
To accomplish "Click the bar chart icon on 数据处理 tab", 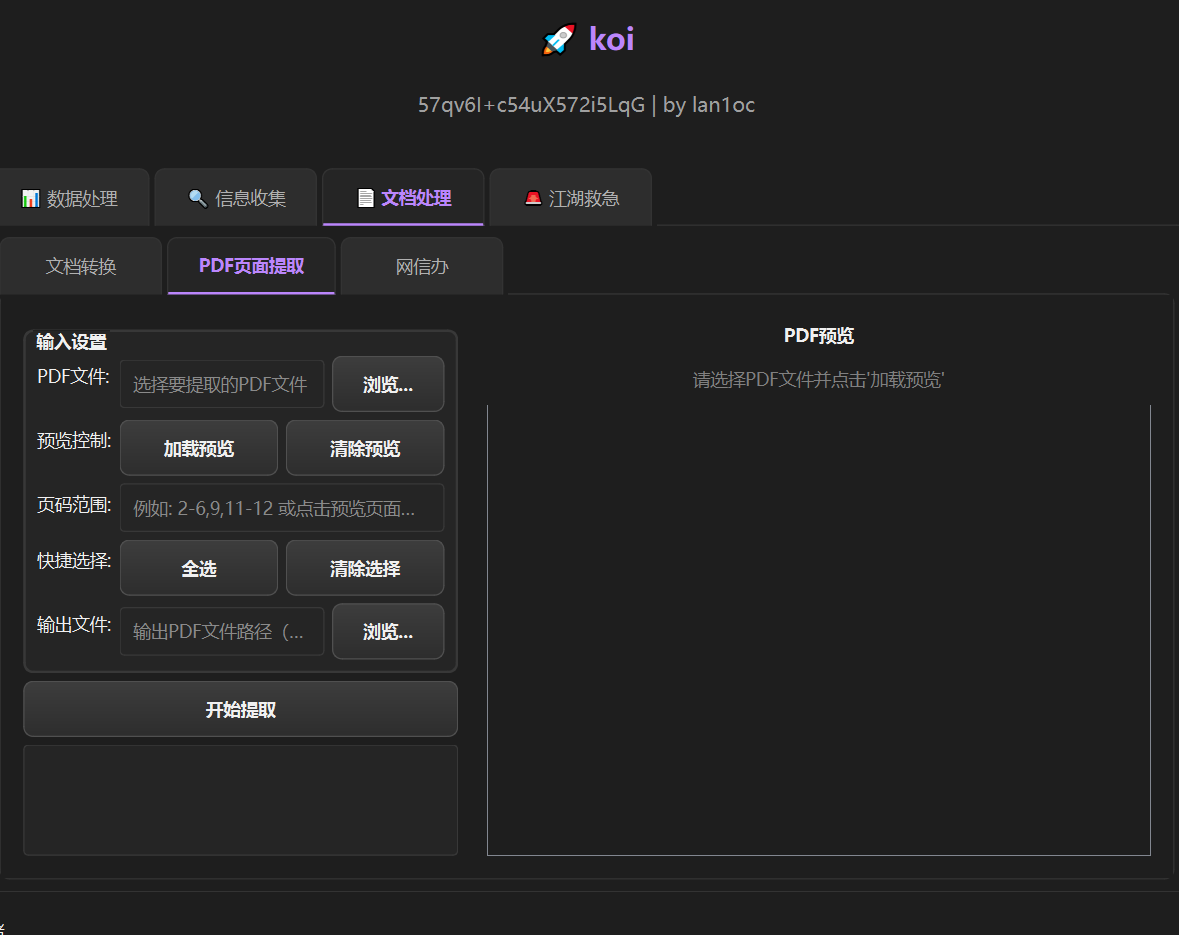I will coord(31,199).
